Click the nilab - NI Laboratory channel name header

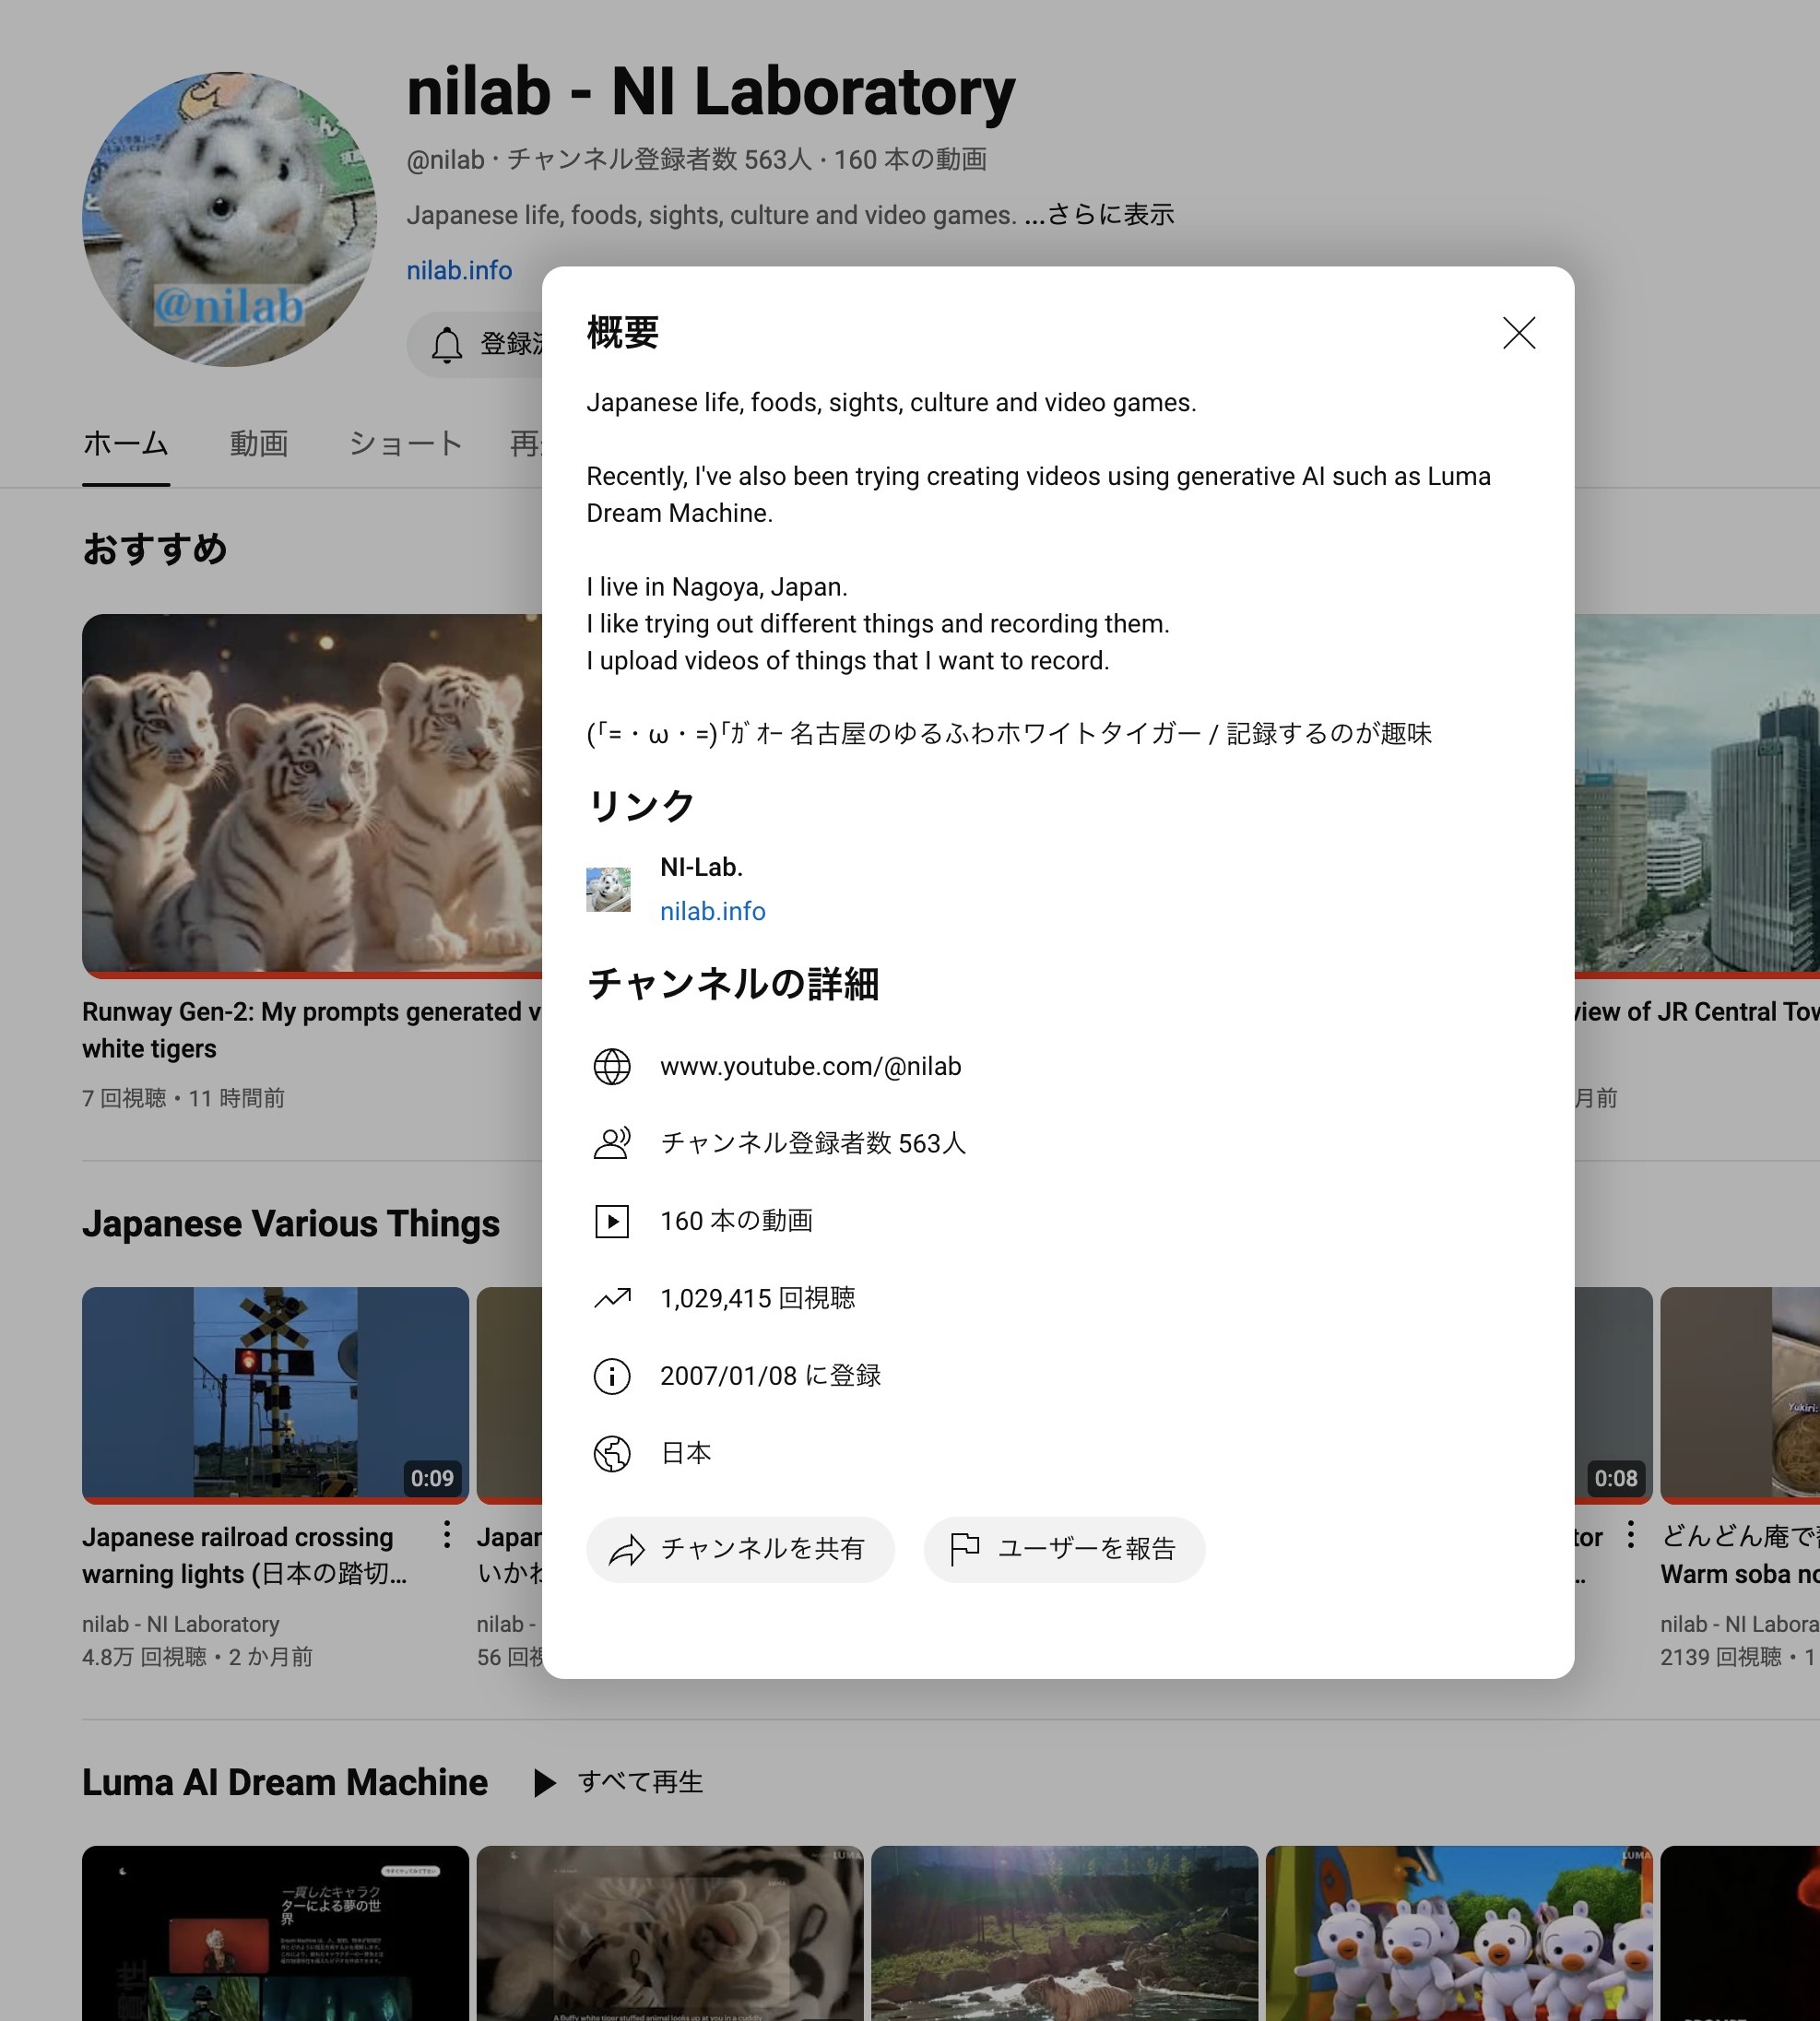[x=711, y=92]
